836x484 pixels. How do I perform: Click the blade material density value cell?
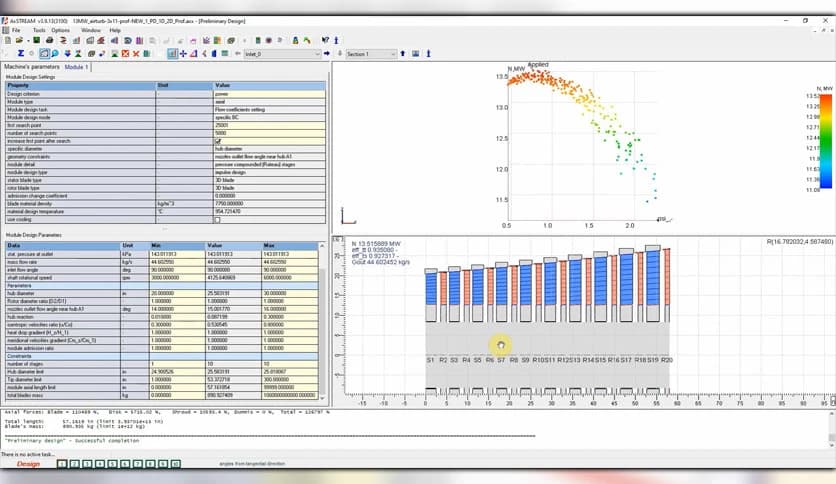269,204
